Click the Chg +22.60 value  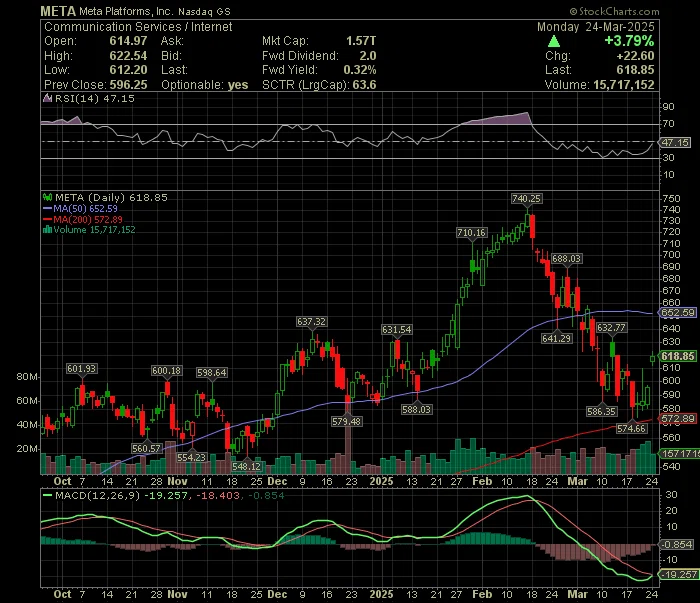coord(635,56)
